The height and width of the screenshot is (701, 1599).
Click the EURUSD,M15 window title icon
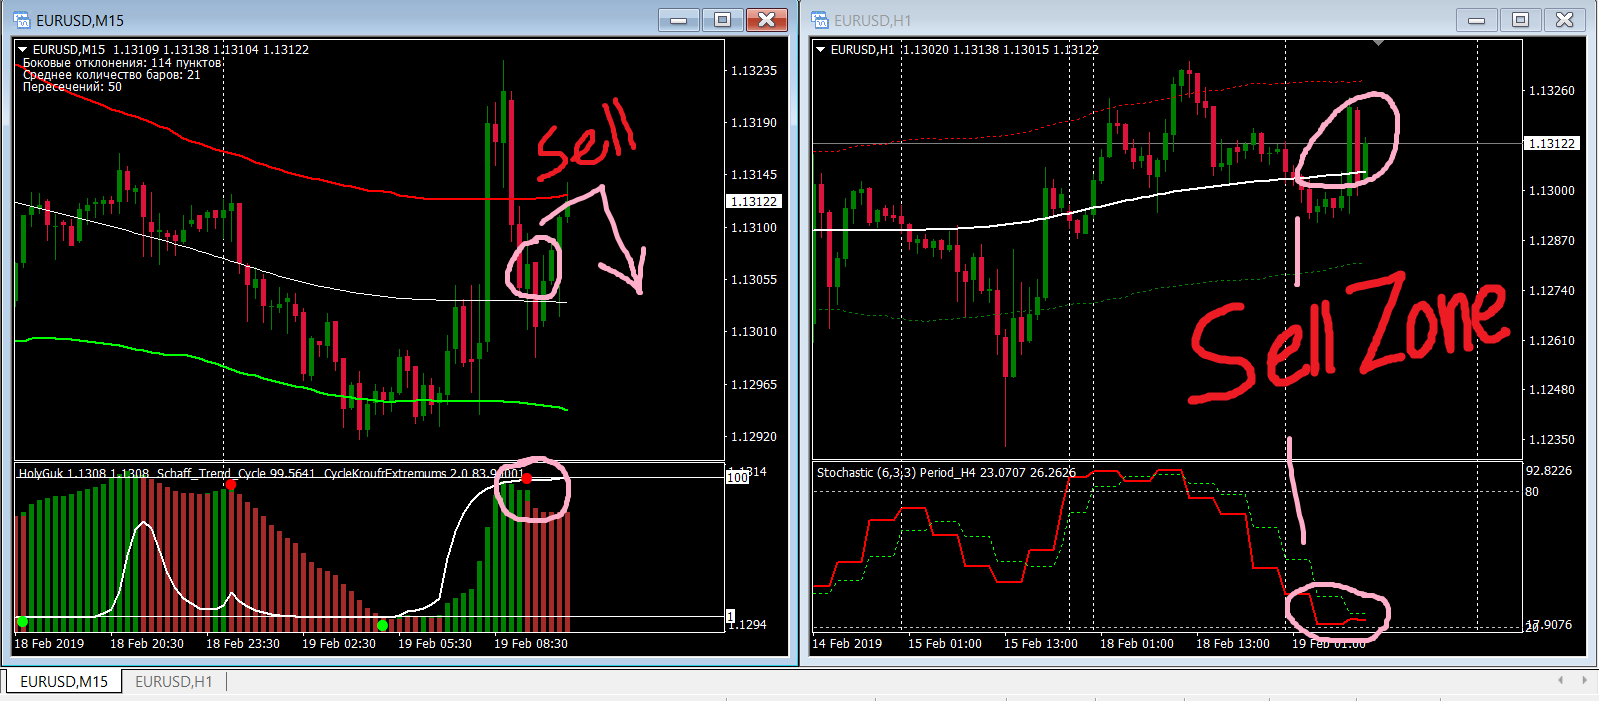pos(22,20)
